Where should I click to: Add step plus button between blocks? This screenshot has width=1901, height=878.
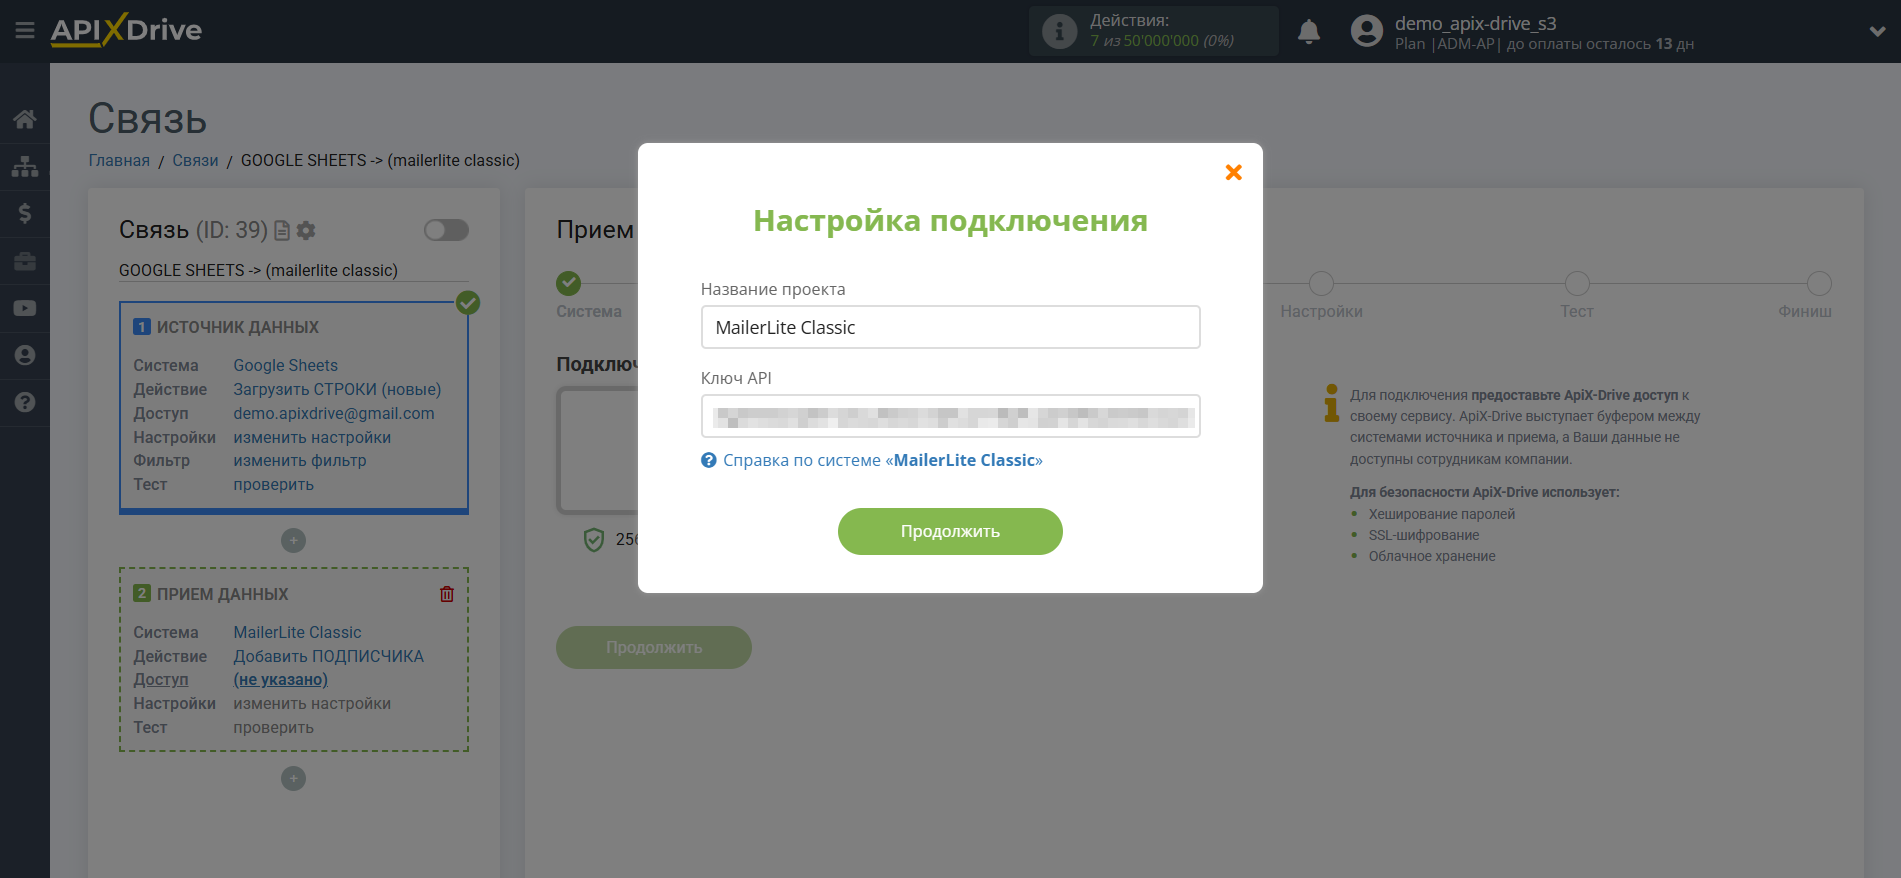click(293, 540)
